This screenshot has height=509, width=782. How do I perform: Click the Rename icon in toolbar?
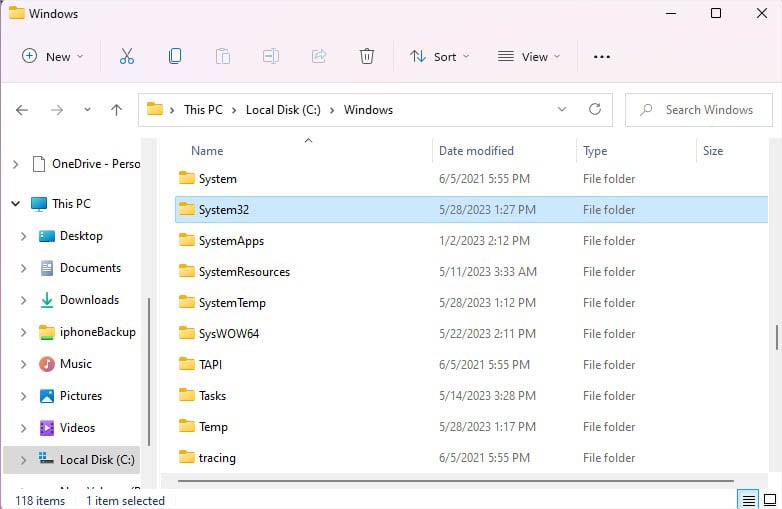271,56
